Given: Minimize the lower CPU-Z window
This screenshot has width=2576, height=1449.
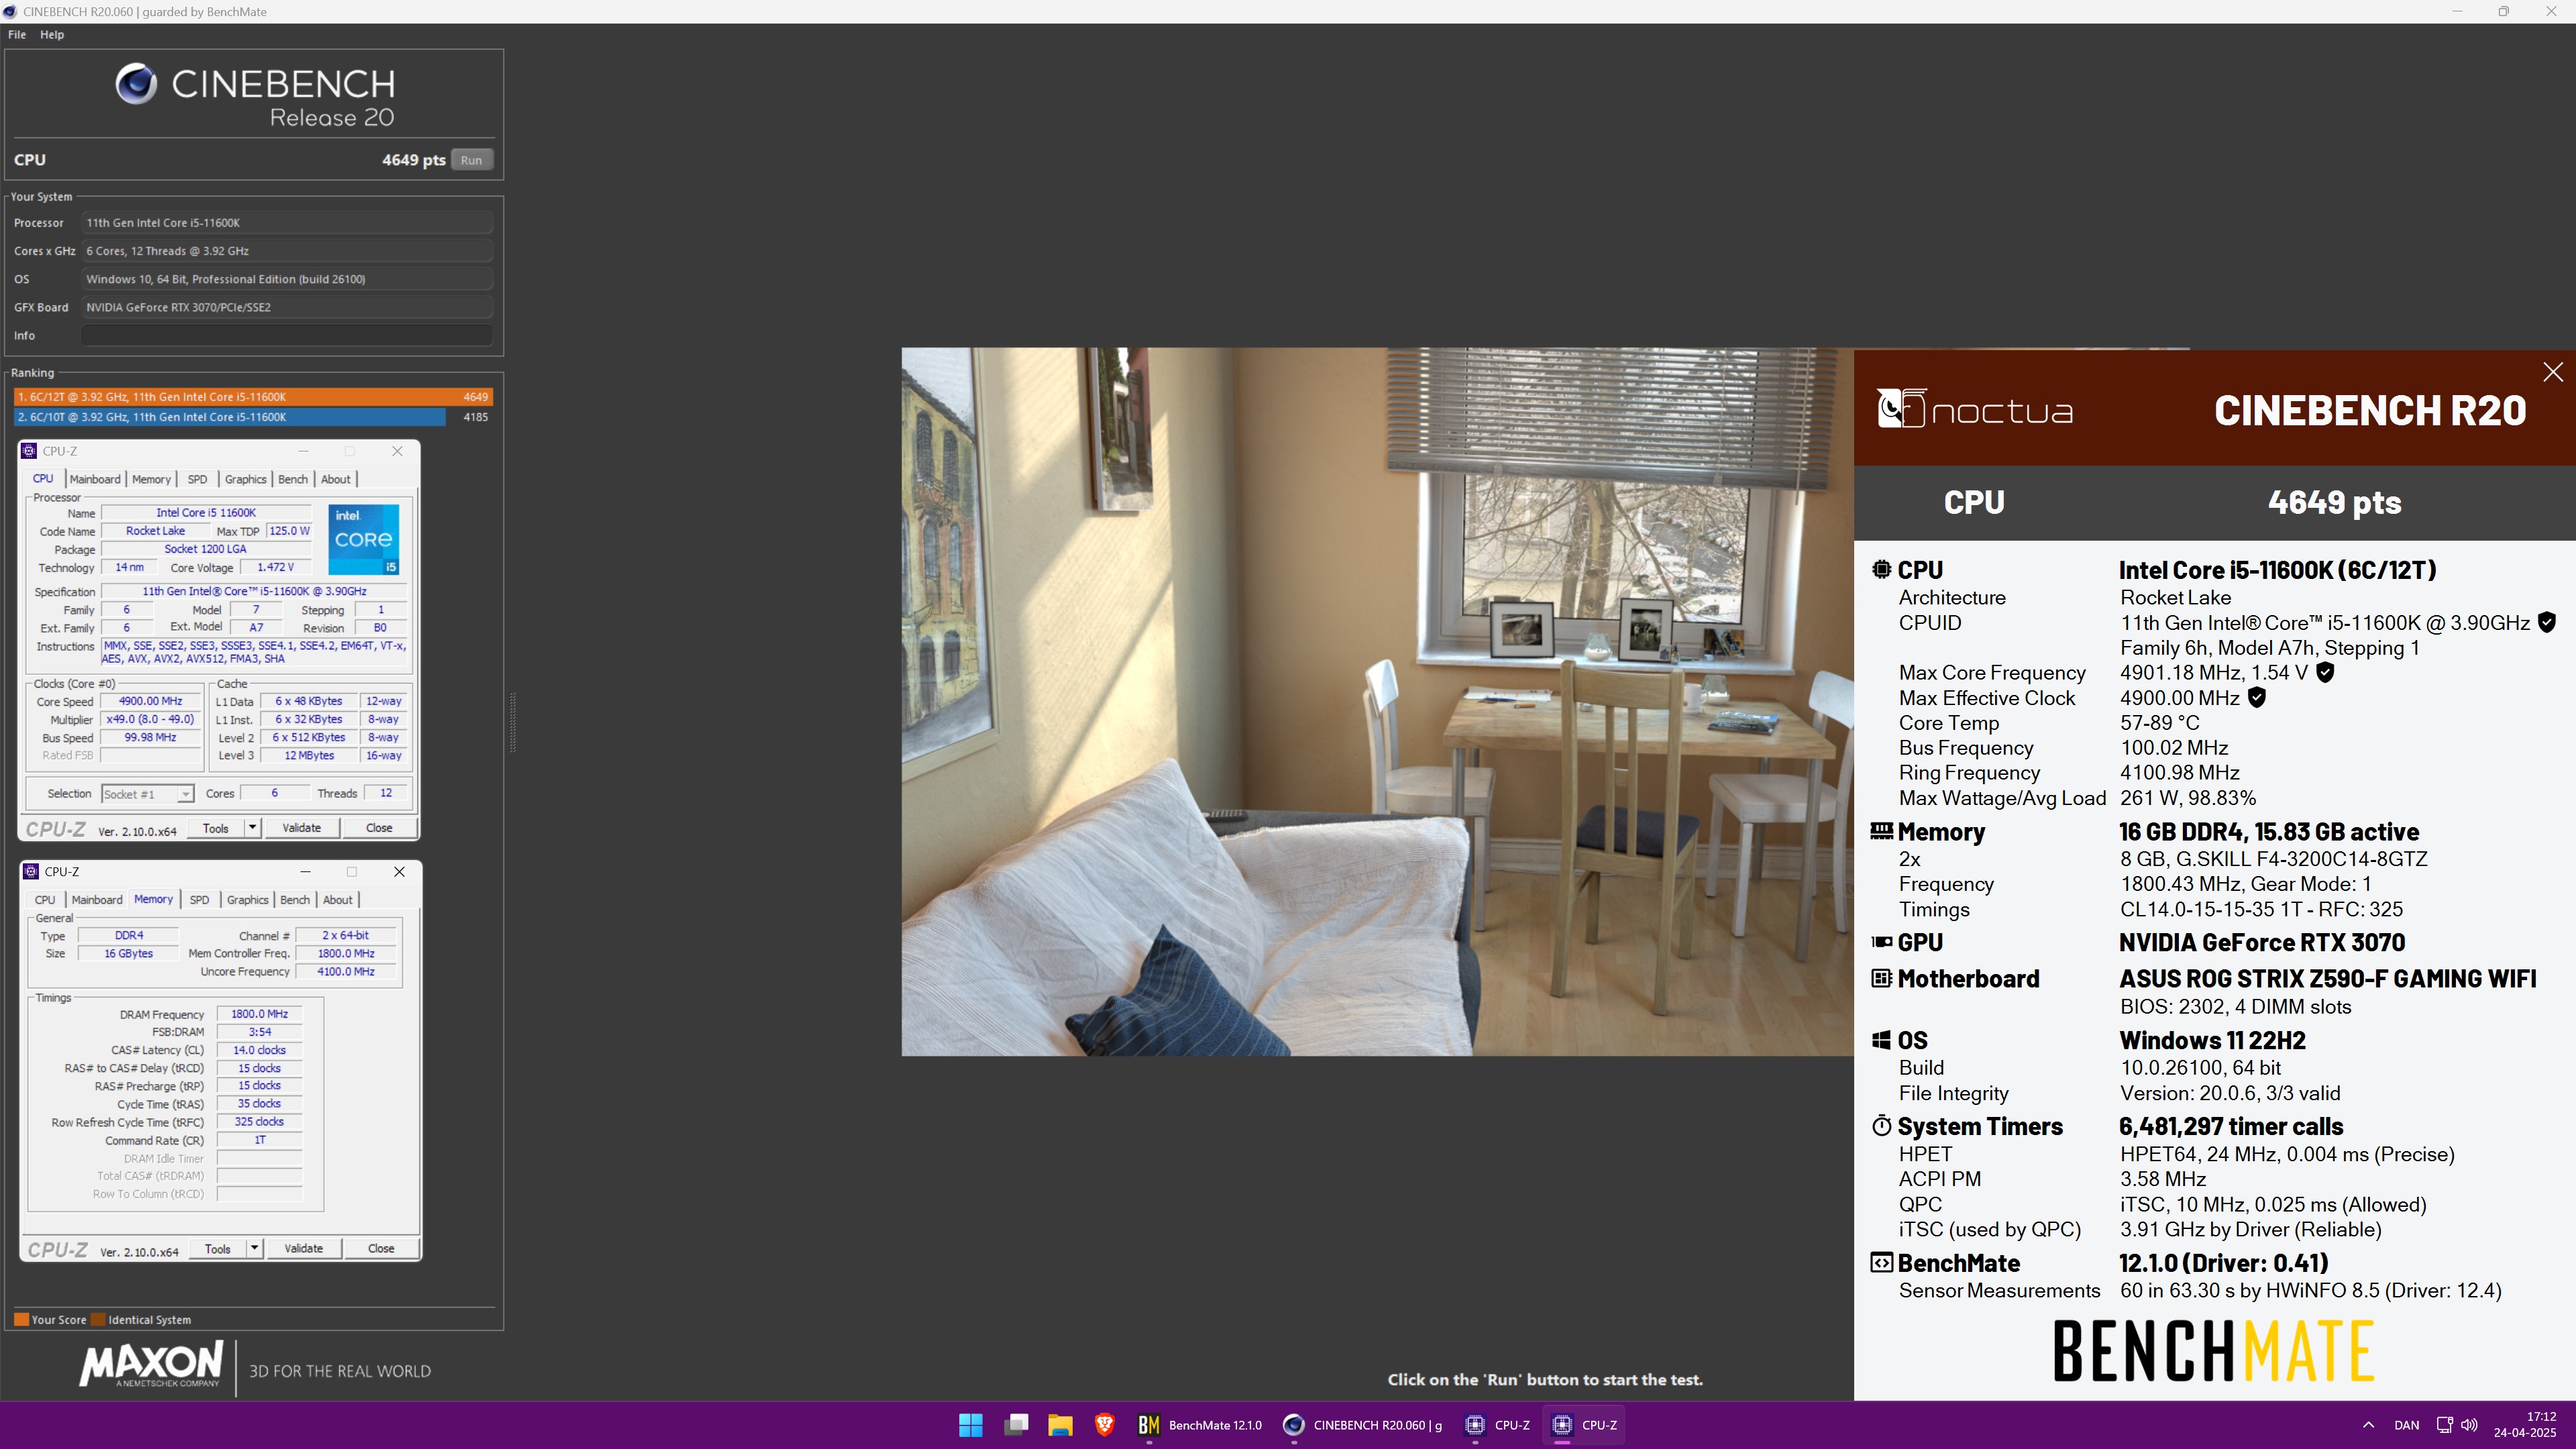Looking at the screenshot, I should coord(305,872).
